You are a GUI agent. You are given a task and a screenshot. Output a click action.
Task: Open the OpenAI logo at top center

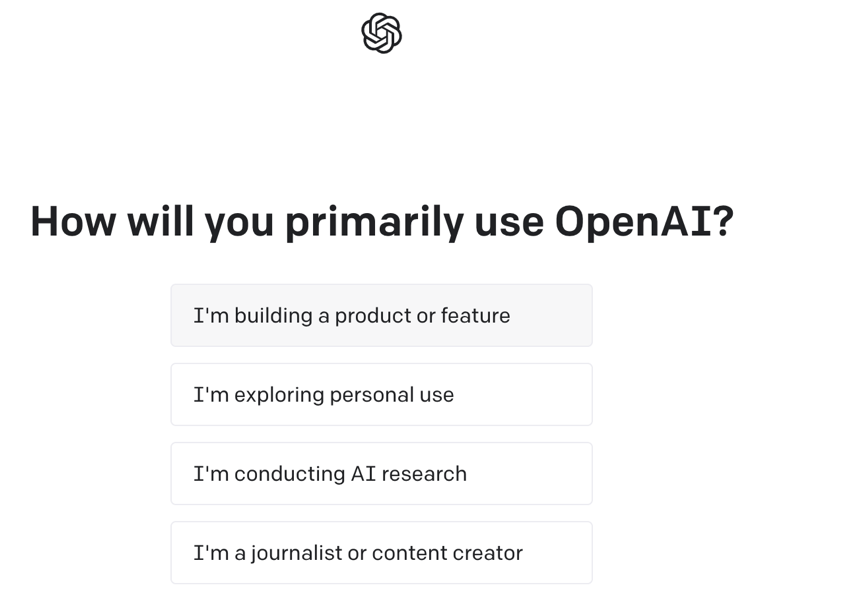381,33
